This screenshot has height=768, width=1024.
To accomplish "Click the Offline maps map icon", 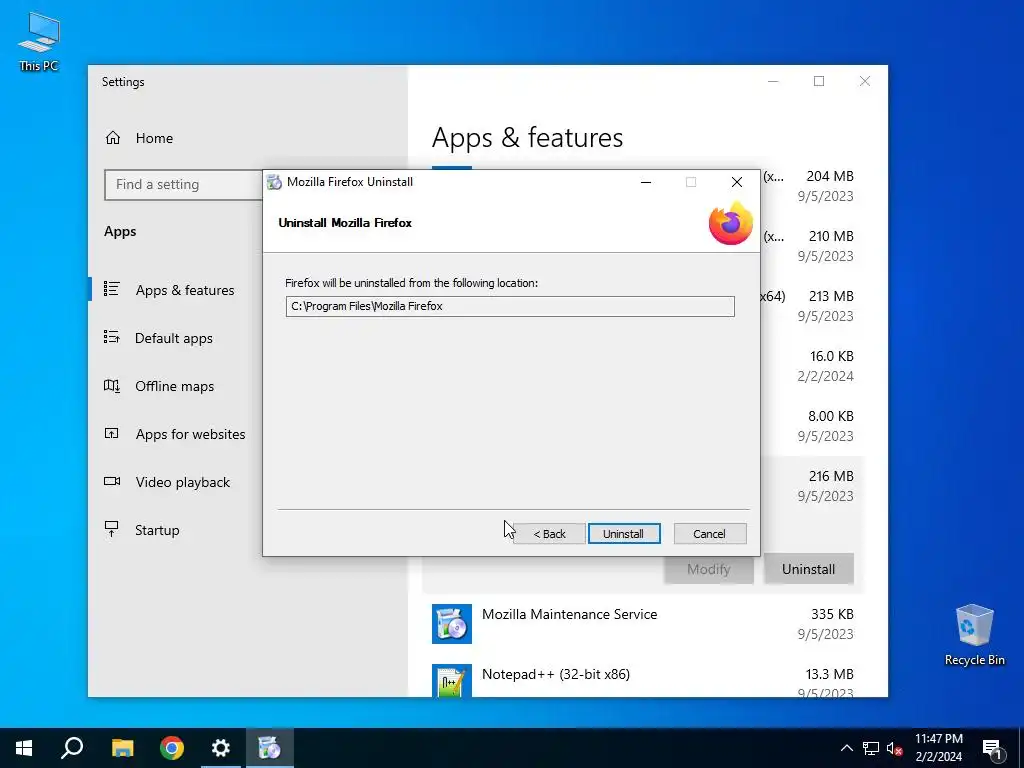I will [112, 386].
